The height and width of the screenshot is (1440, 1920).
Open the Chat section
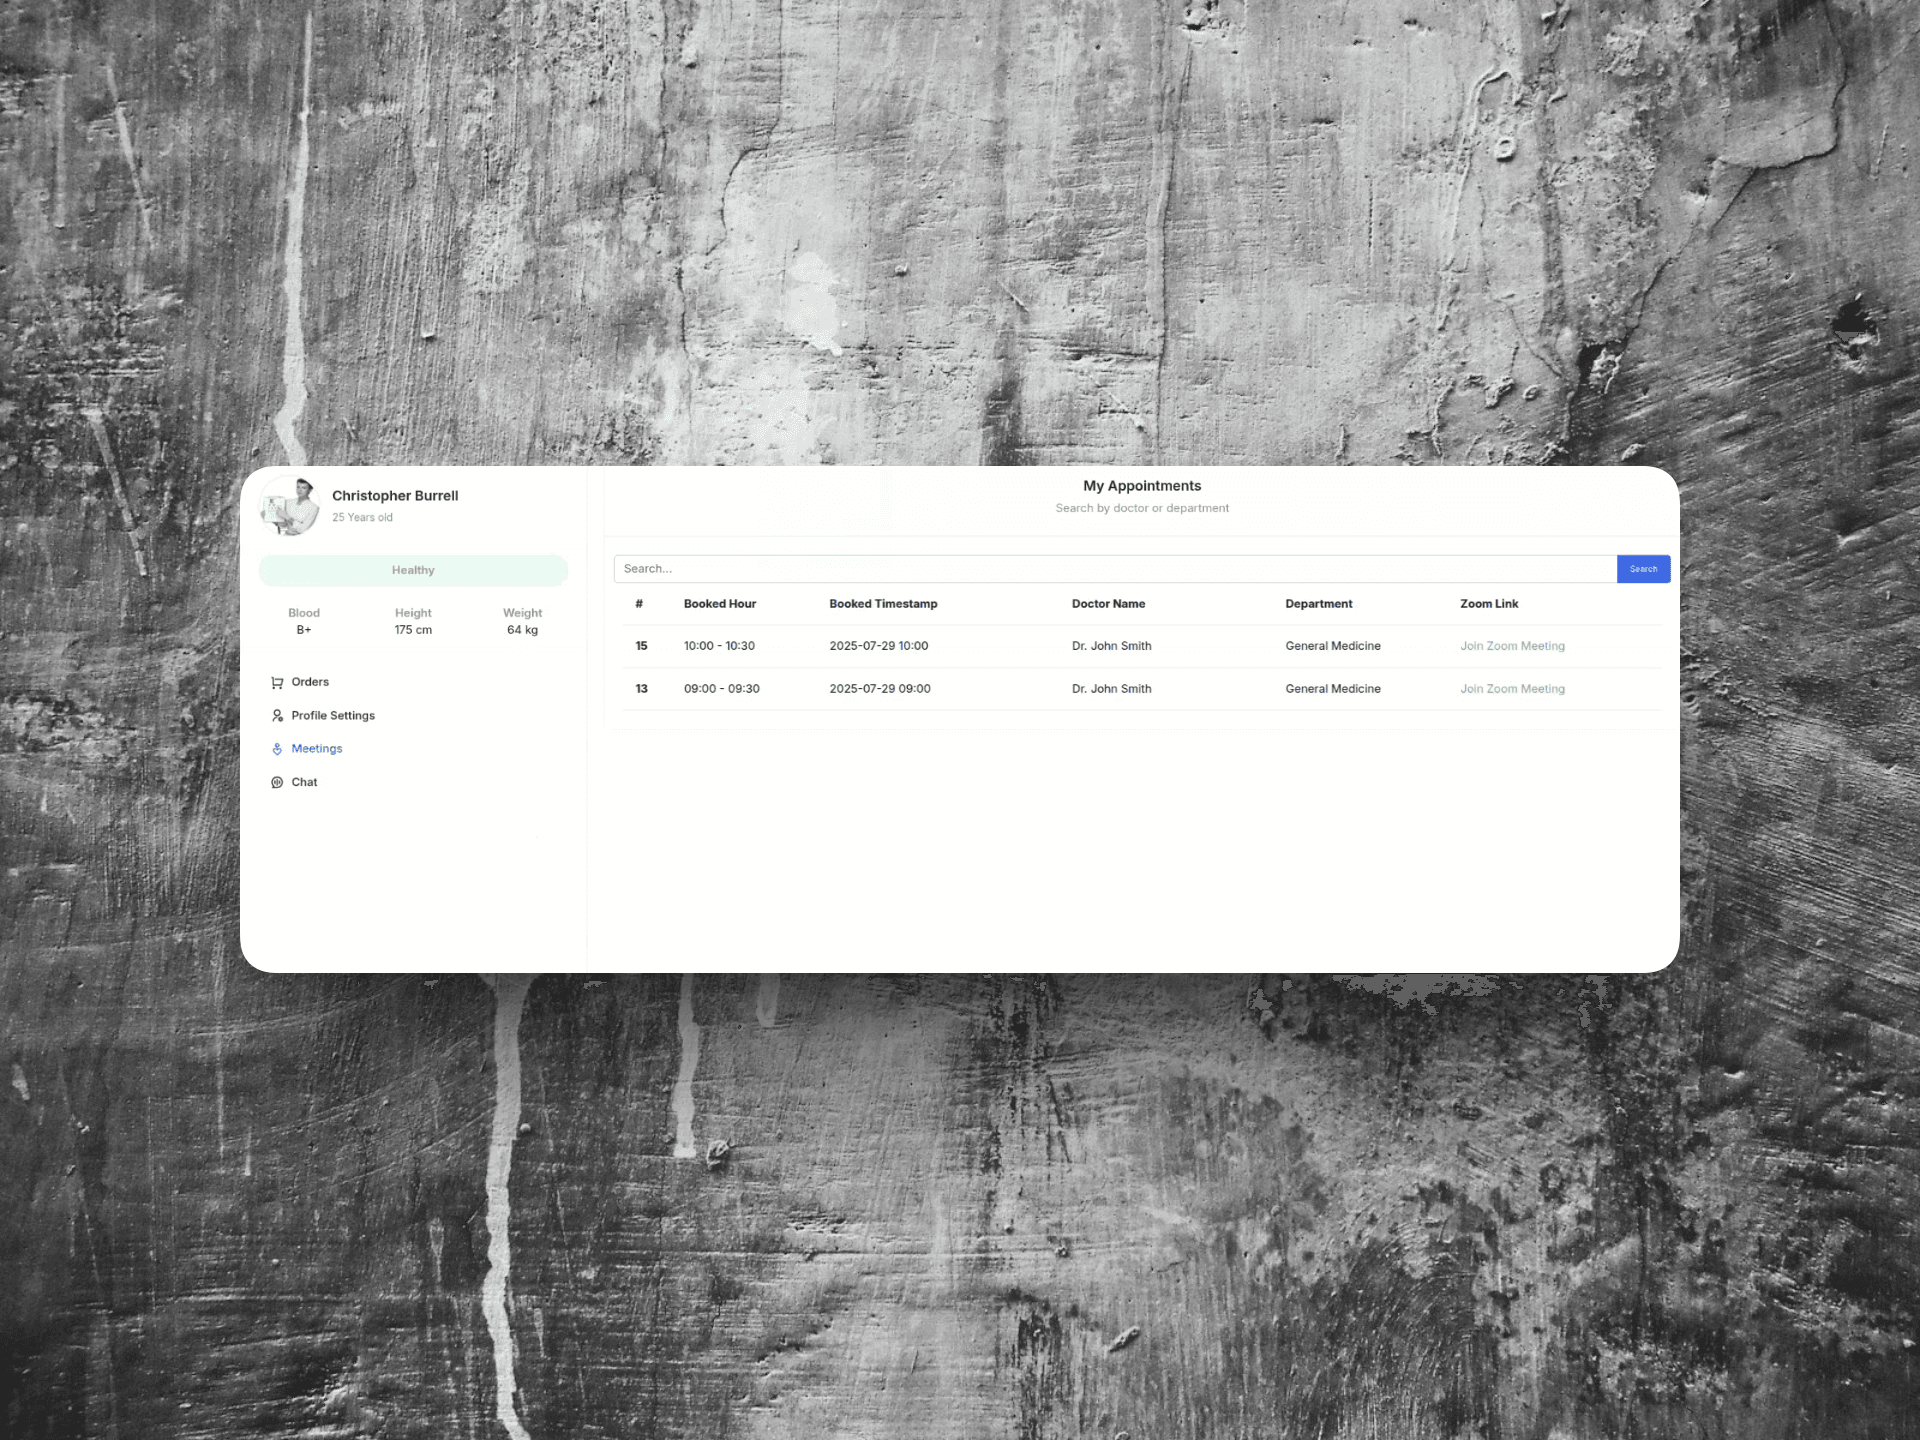[x=305, y=781]
